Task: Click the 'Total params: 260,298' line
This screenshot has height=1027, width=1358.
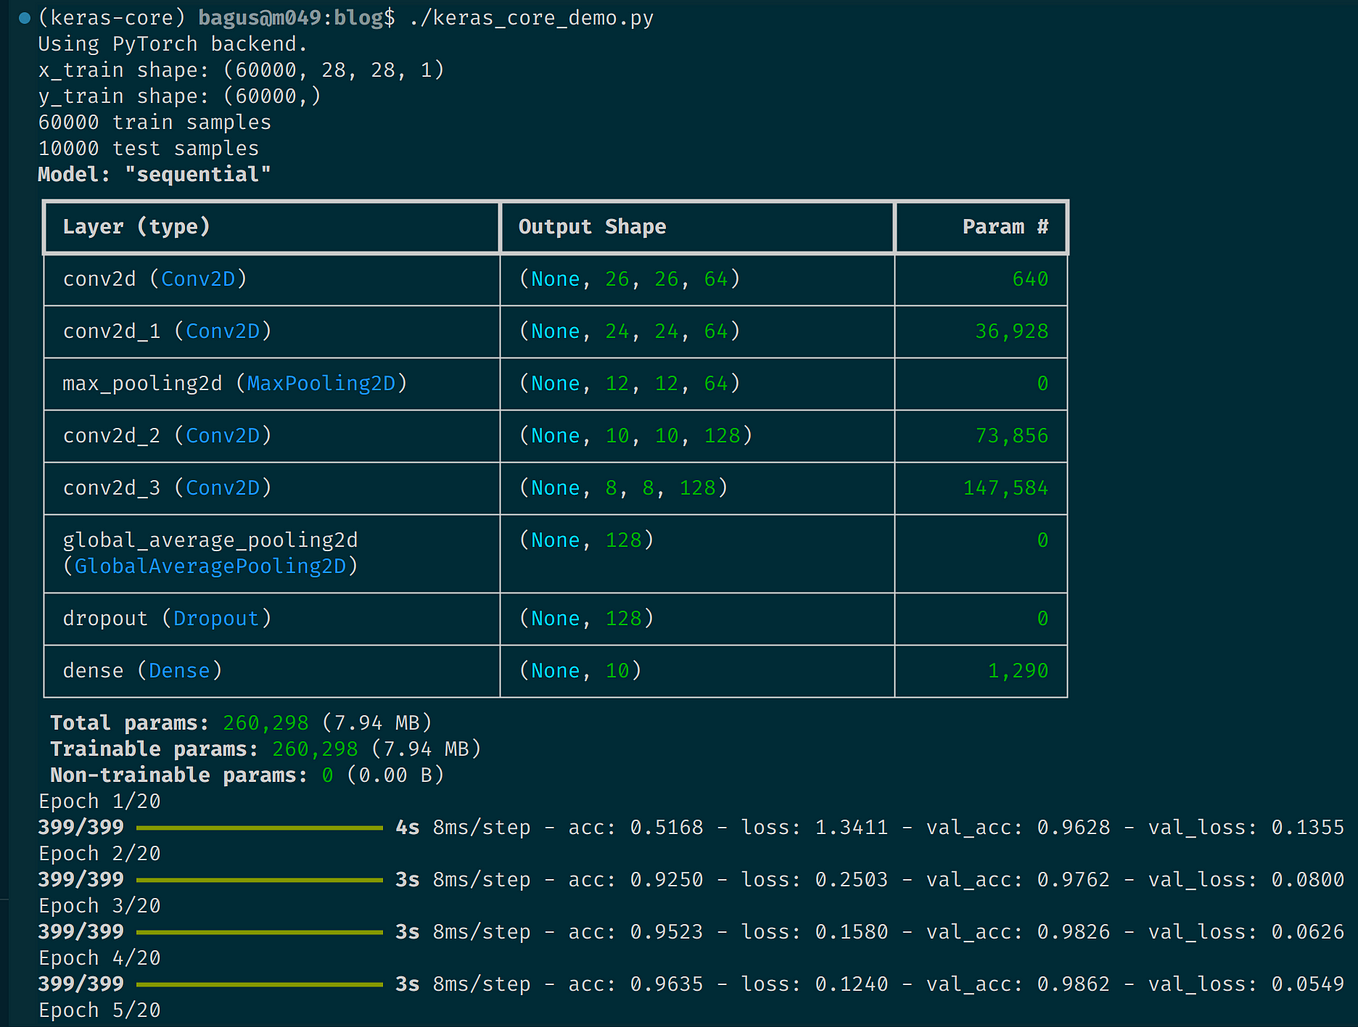Action: click(x=241, y=723)
